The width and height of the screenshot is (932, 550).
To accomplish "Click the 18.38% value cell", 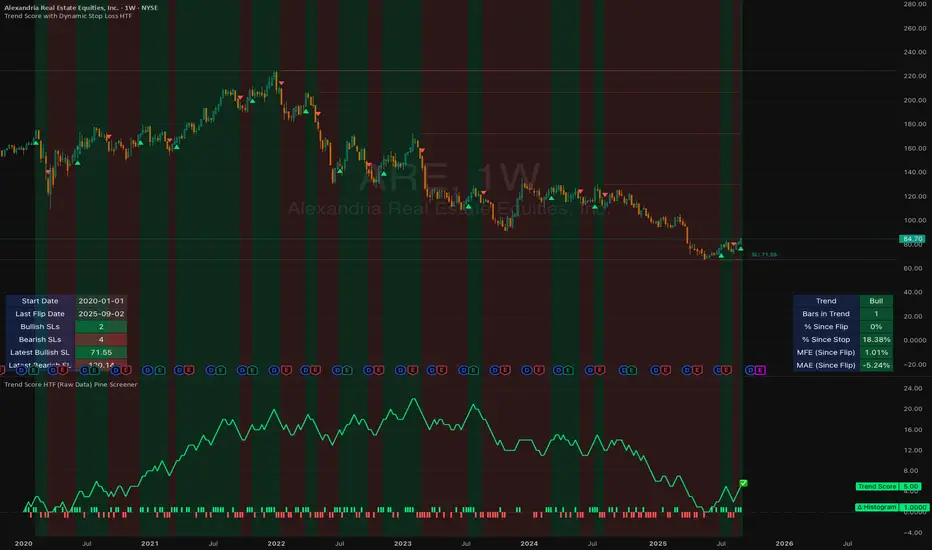I will coord(876,340).
